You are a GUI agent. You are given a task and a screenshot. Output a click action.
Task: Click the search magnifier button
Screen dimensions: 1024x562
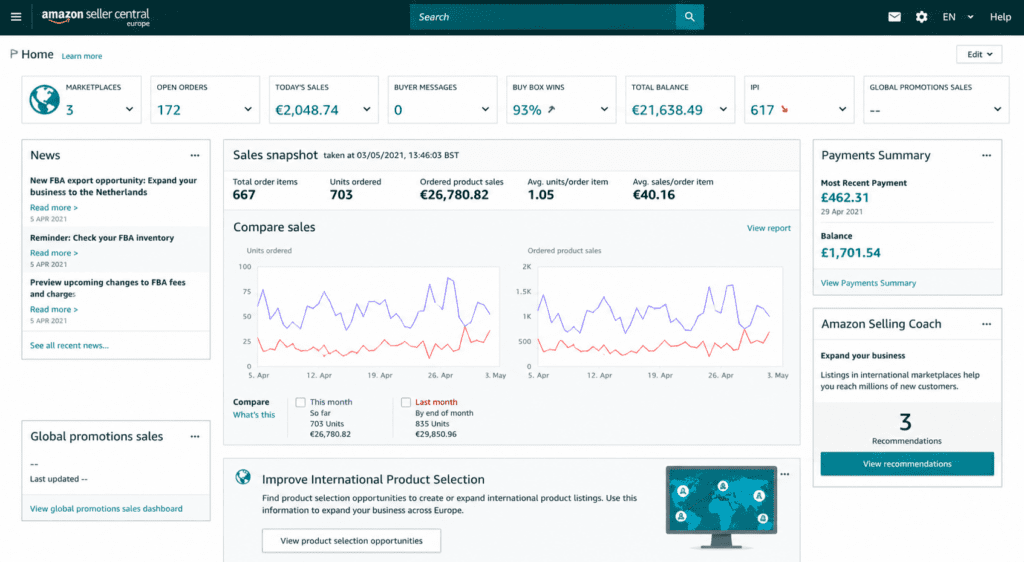(690, 17)
